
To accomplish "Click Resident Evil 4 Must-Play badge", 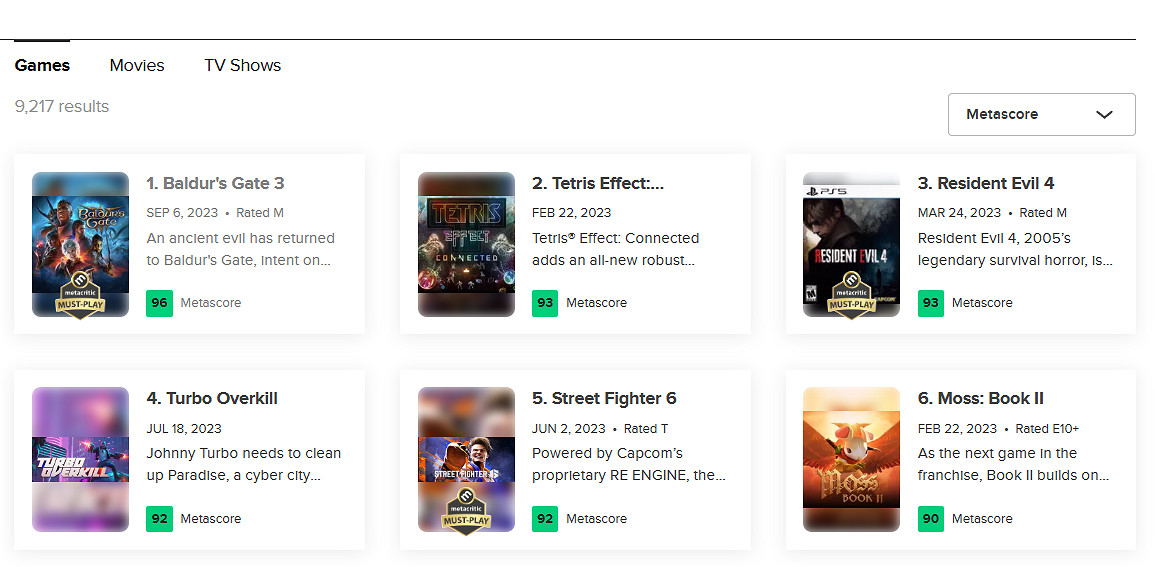I will [851, 293].
